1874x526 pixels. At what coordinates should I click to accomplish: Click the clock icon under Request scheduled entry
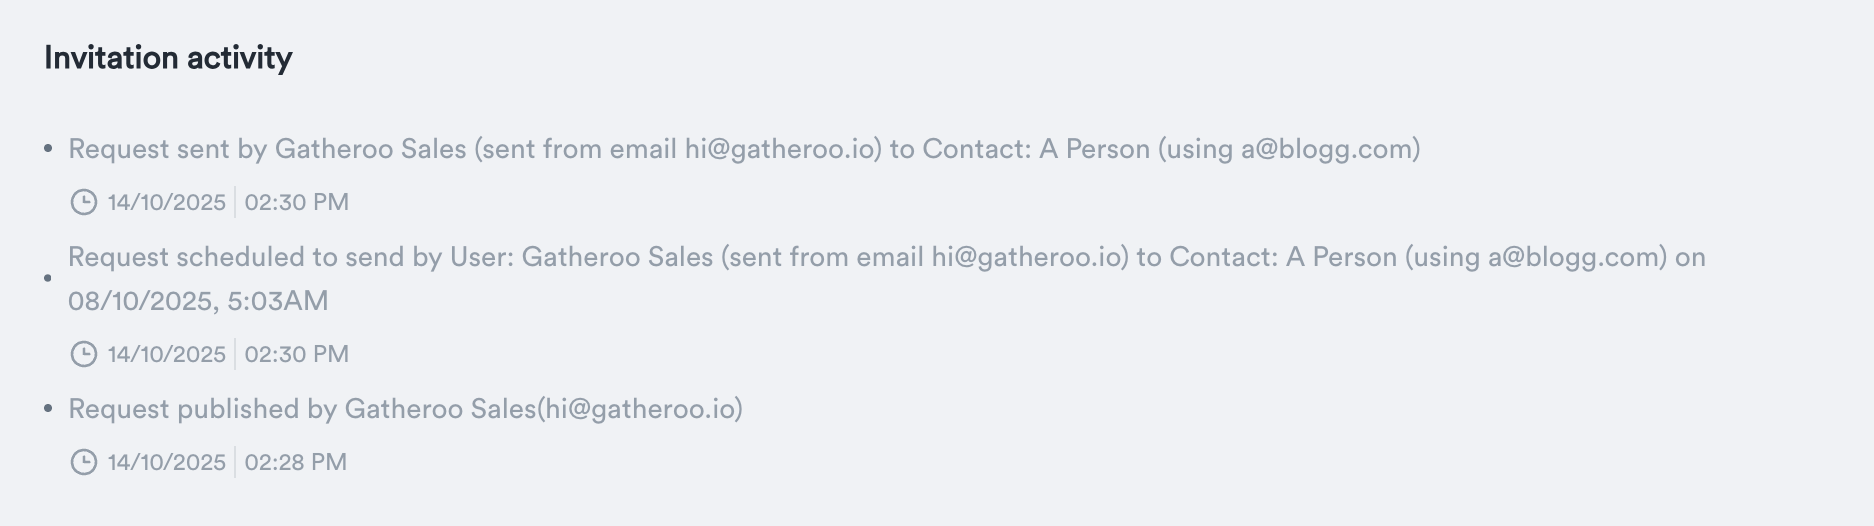83,354
